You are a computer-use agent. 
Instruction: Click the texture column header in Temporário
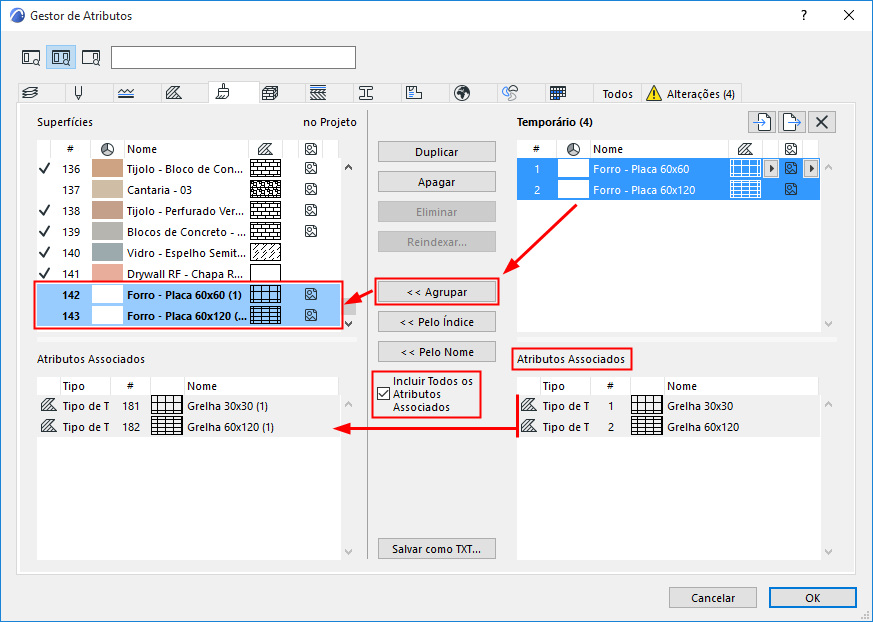click(x=791, y=149)
